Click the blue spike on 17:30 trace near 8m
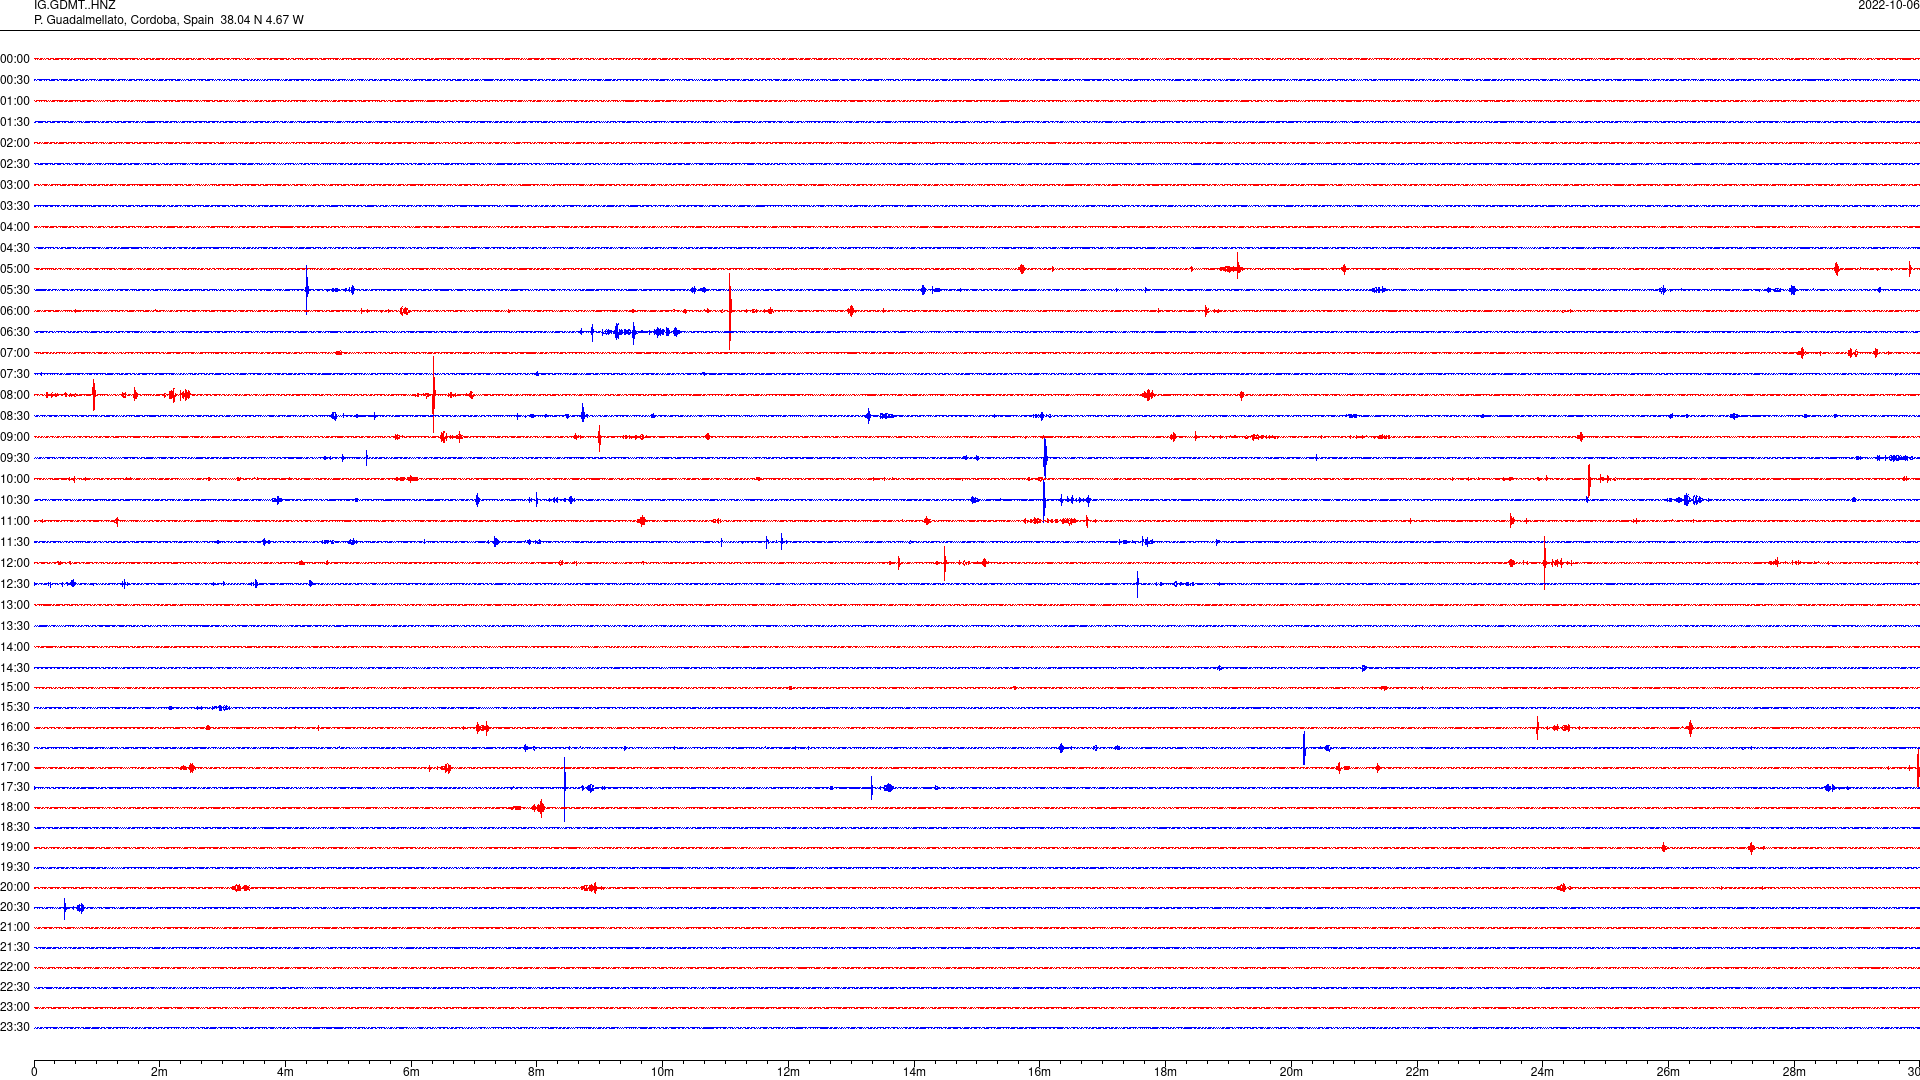 [x=564, y=788]
